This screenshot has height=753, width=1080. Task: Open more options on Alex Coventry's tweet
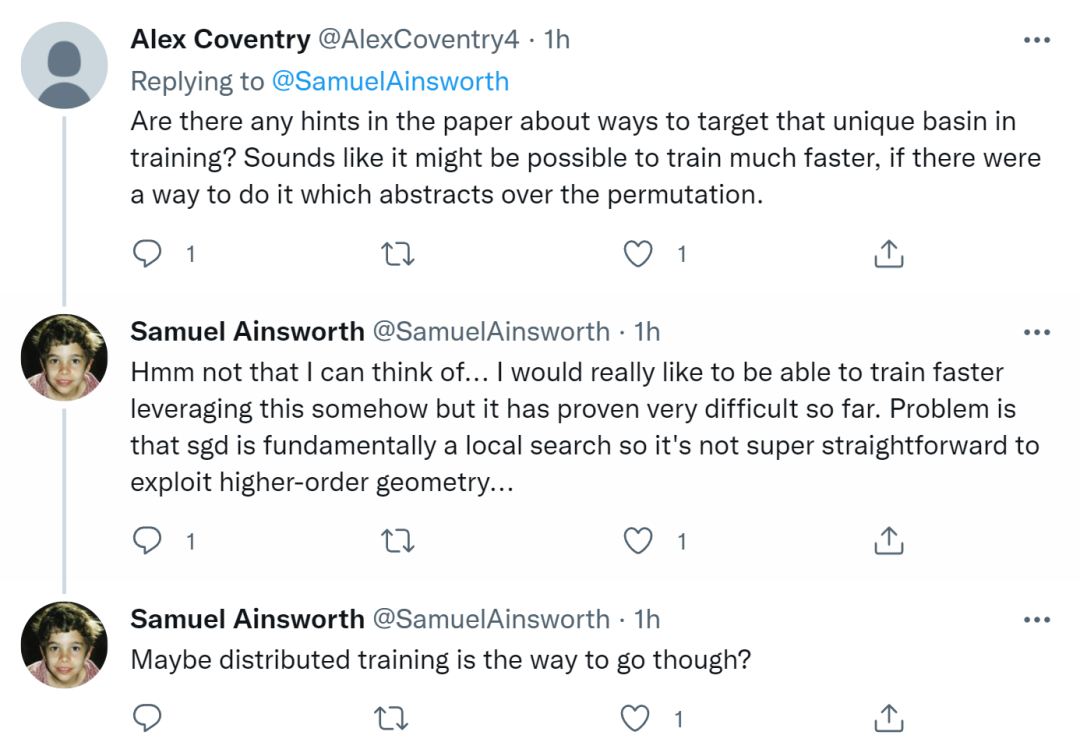[1037, 41]
